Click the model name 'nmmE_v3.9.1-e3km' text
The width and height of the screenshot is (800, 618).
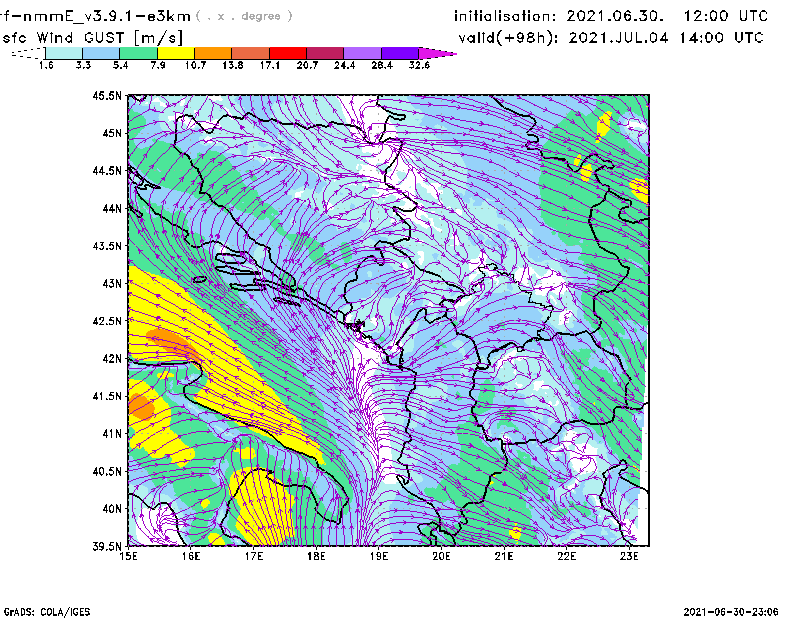[105, 16]
